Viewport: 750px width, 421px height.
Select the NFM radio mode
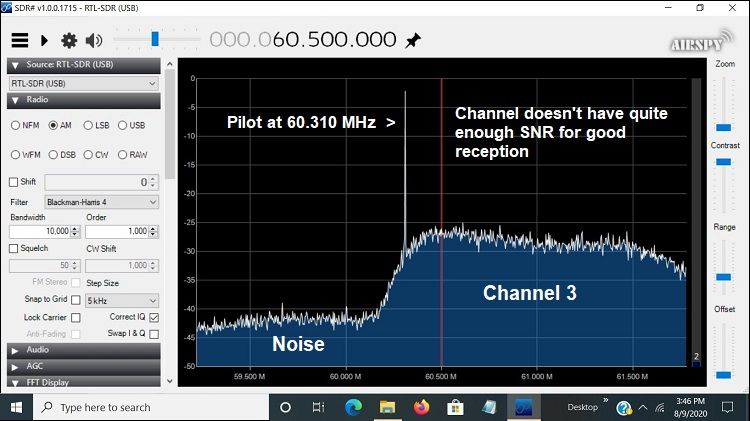click(17, 125)
